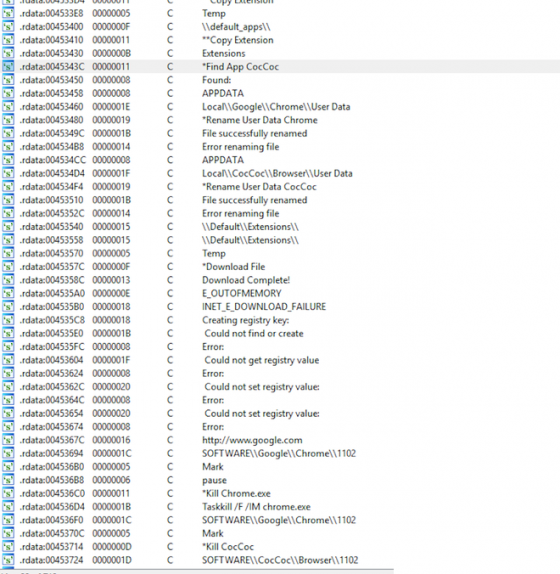Click address cell ".rdata:00453558"
The width and height of the screenshot is (560, 574).
(x=51, y=240)
